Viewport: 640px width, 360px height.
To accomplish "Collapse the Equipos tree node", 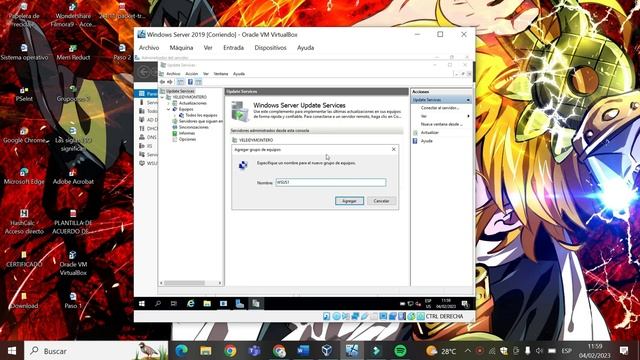I will tap(168, 109).
